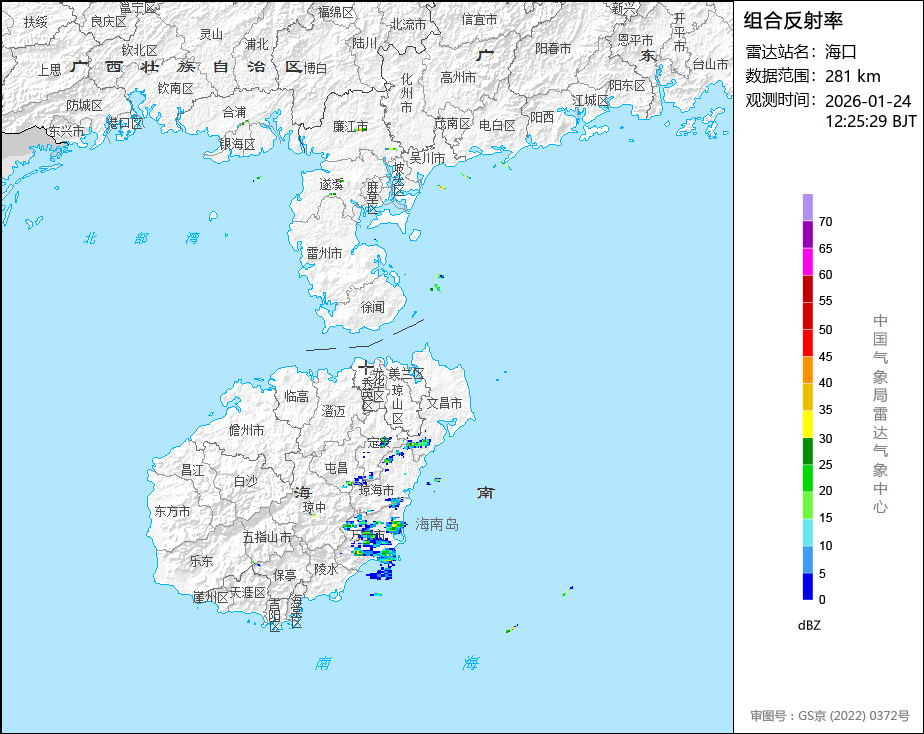Click the 281 km data range value
Screen dimensions: 924x734
coord(852,76)
